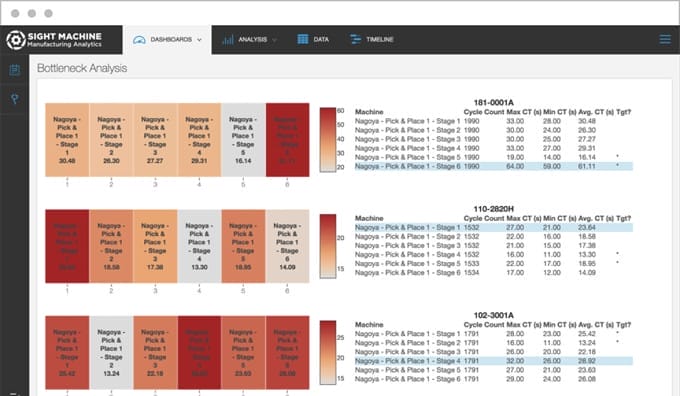This screenshot has height=396, width=680.
Task: Expand the Analysis dropdown arrow
Action: 274,39
